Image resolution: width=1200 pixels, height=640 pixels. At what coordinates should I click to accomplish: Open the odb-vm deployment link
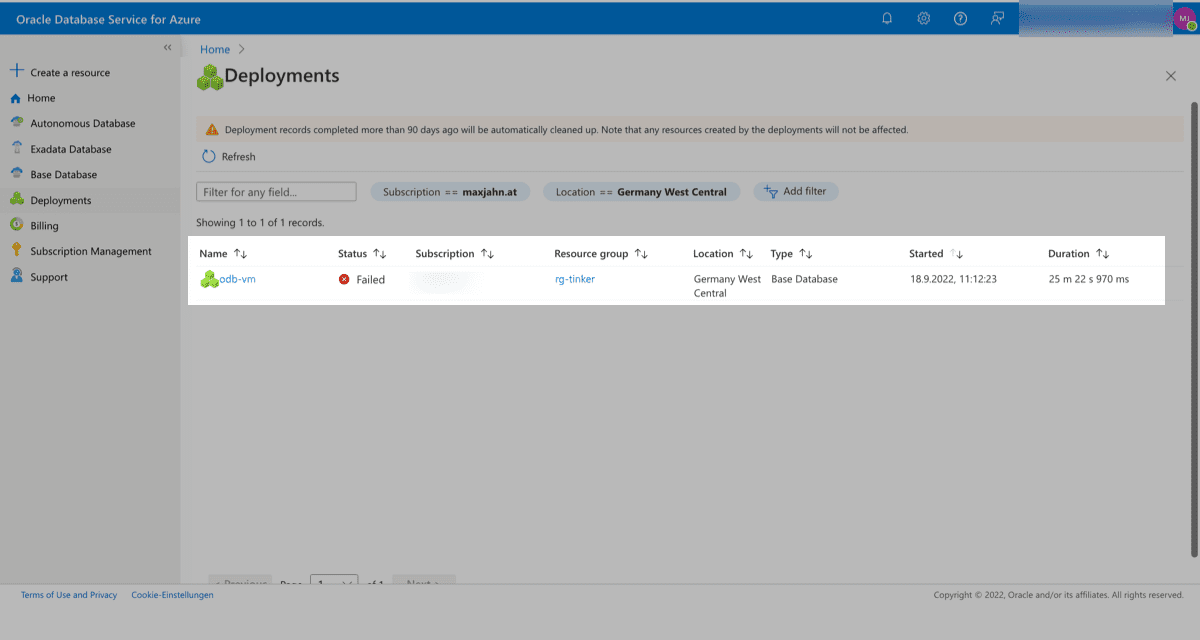coord(238,279)
